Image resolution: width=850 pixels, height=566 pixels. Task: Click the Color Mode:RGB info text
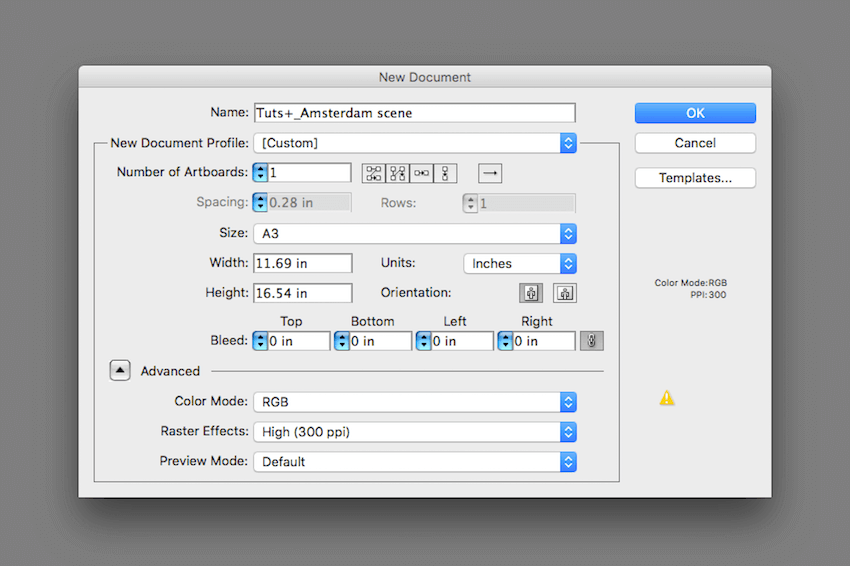[691, 282]
